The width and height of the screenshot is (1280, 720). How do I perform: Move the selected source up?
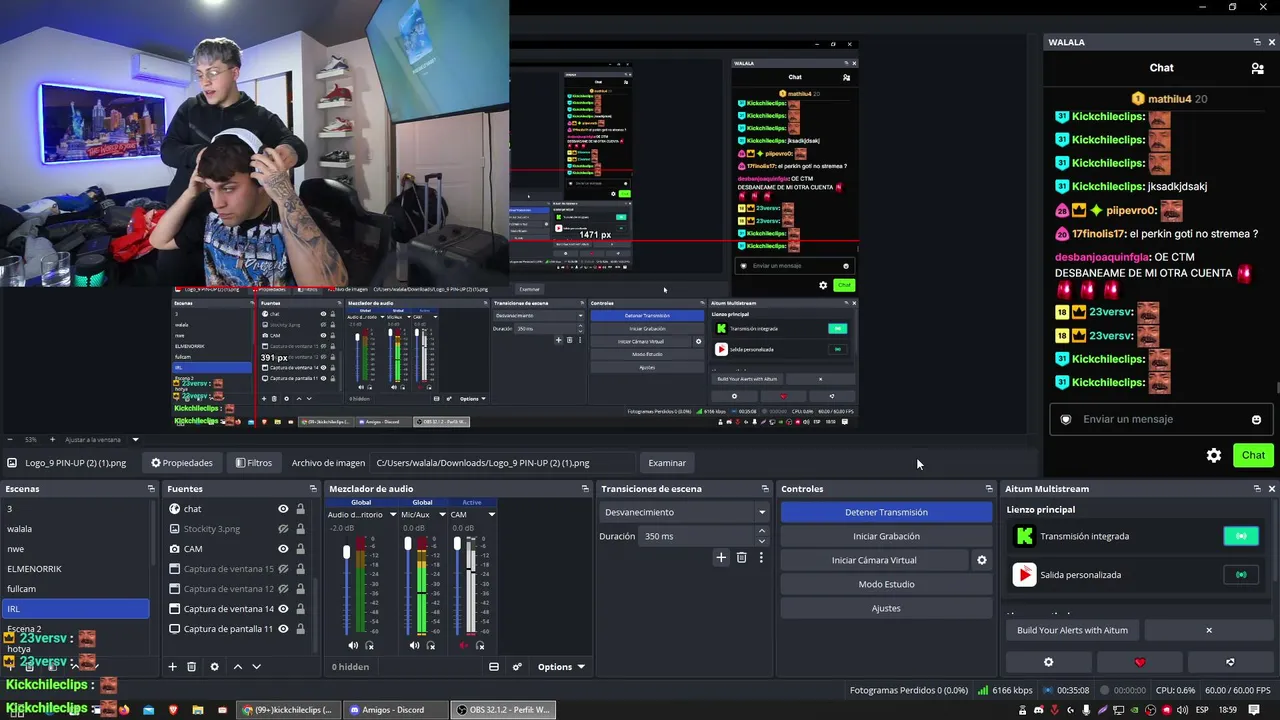coord(237,667)
